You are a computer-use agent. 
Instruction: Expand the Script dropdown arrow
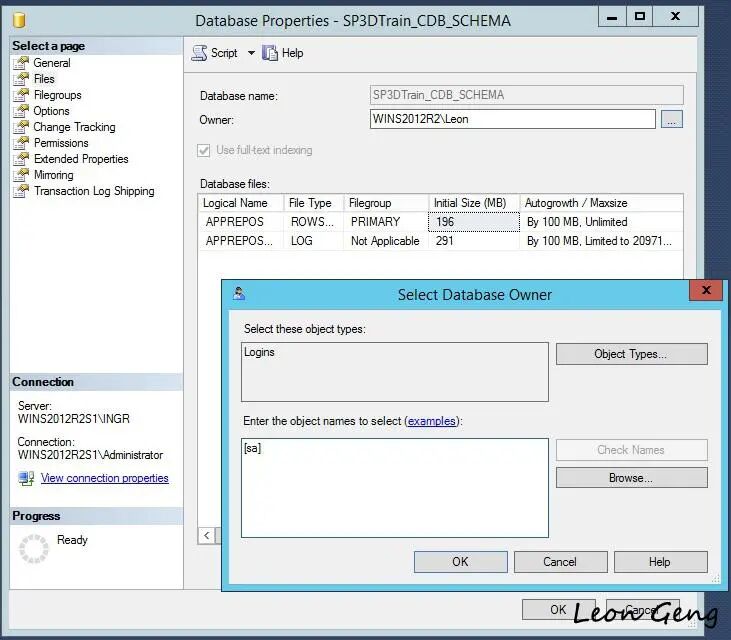pyautogui.click(x=251, y=53)
